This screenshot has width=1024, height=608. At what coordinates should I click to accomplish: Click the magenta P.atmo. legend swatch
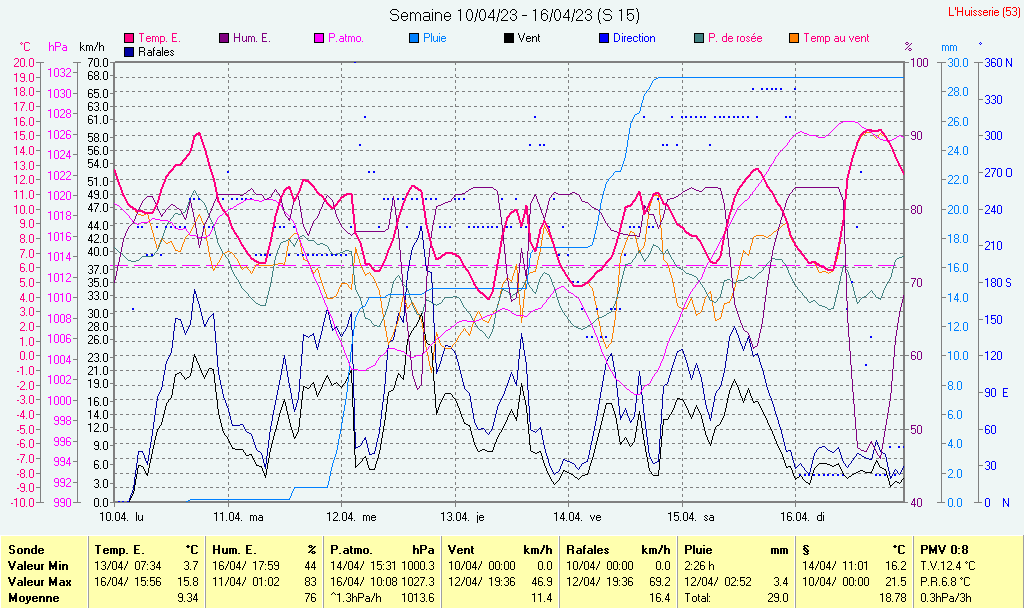(x=319, y=39)
